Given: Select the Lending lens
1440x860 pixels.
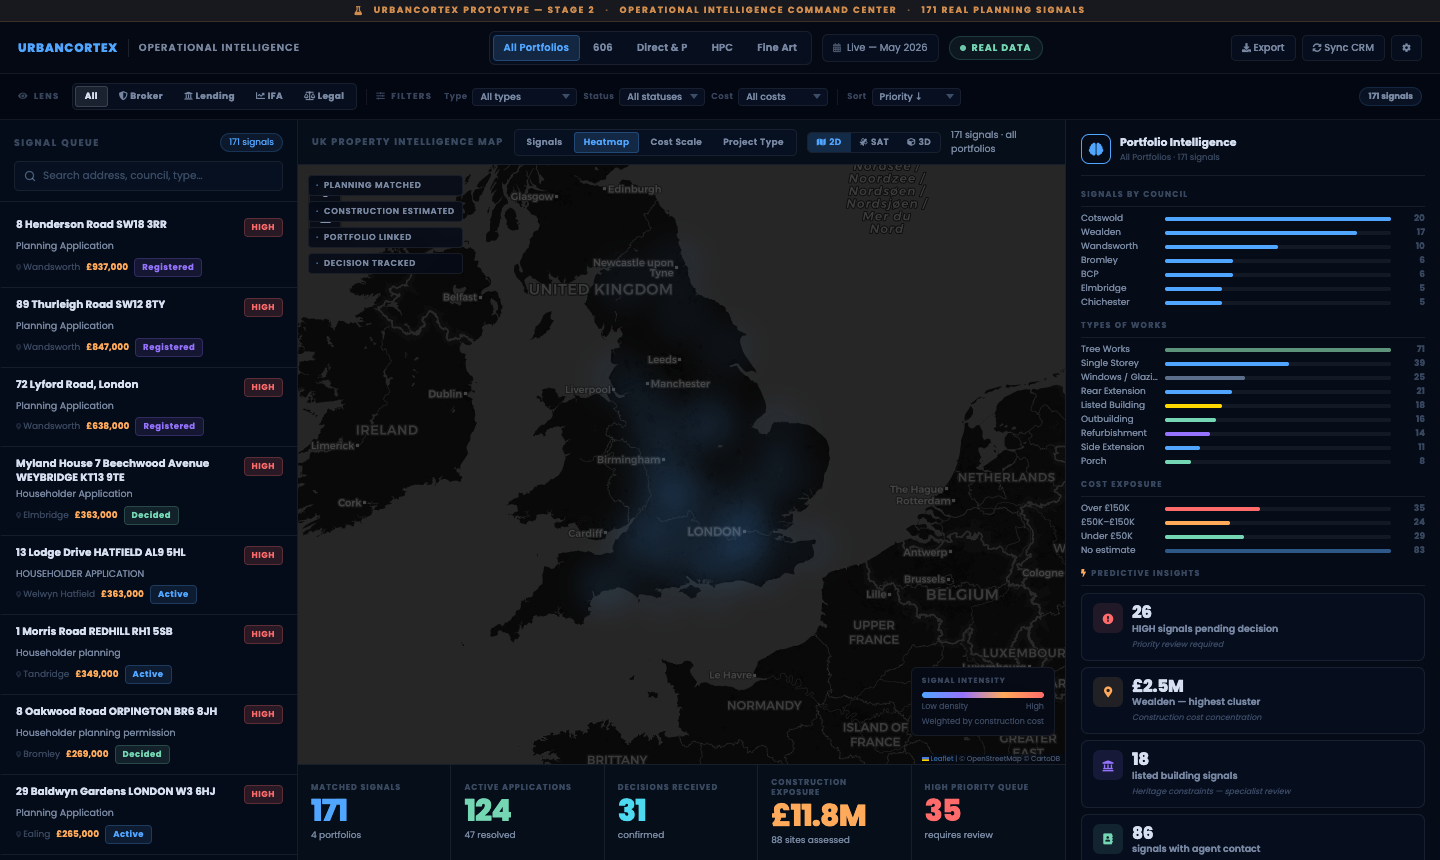Looking at the screenshot, I should pos(209,96).
